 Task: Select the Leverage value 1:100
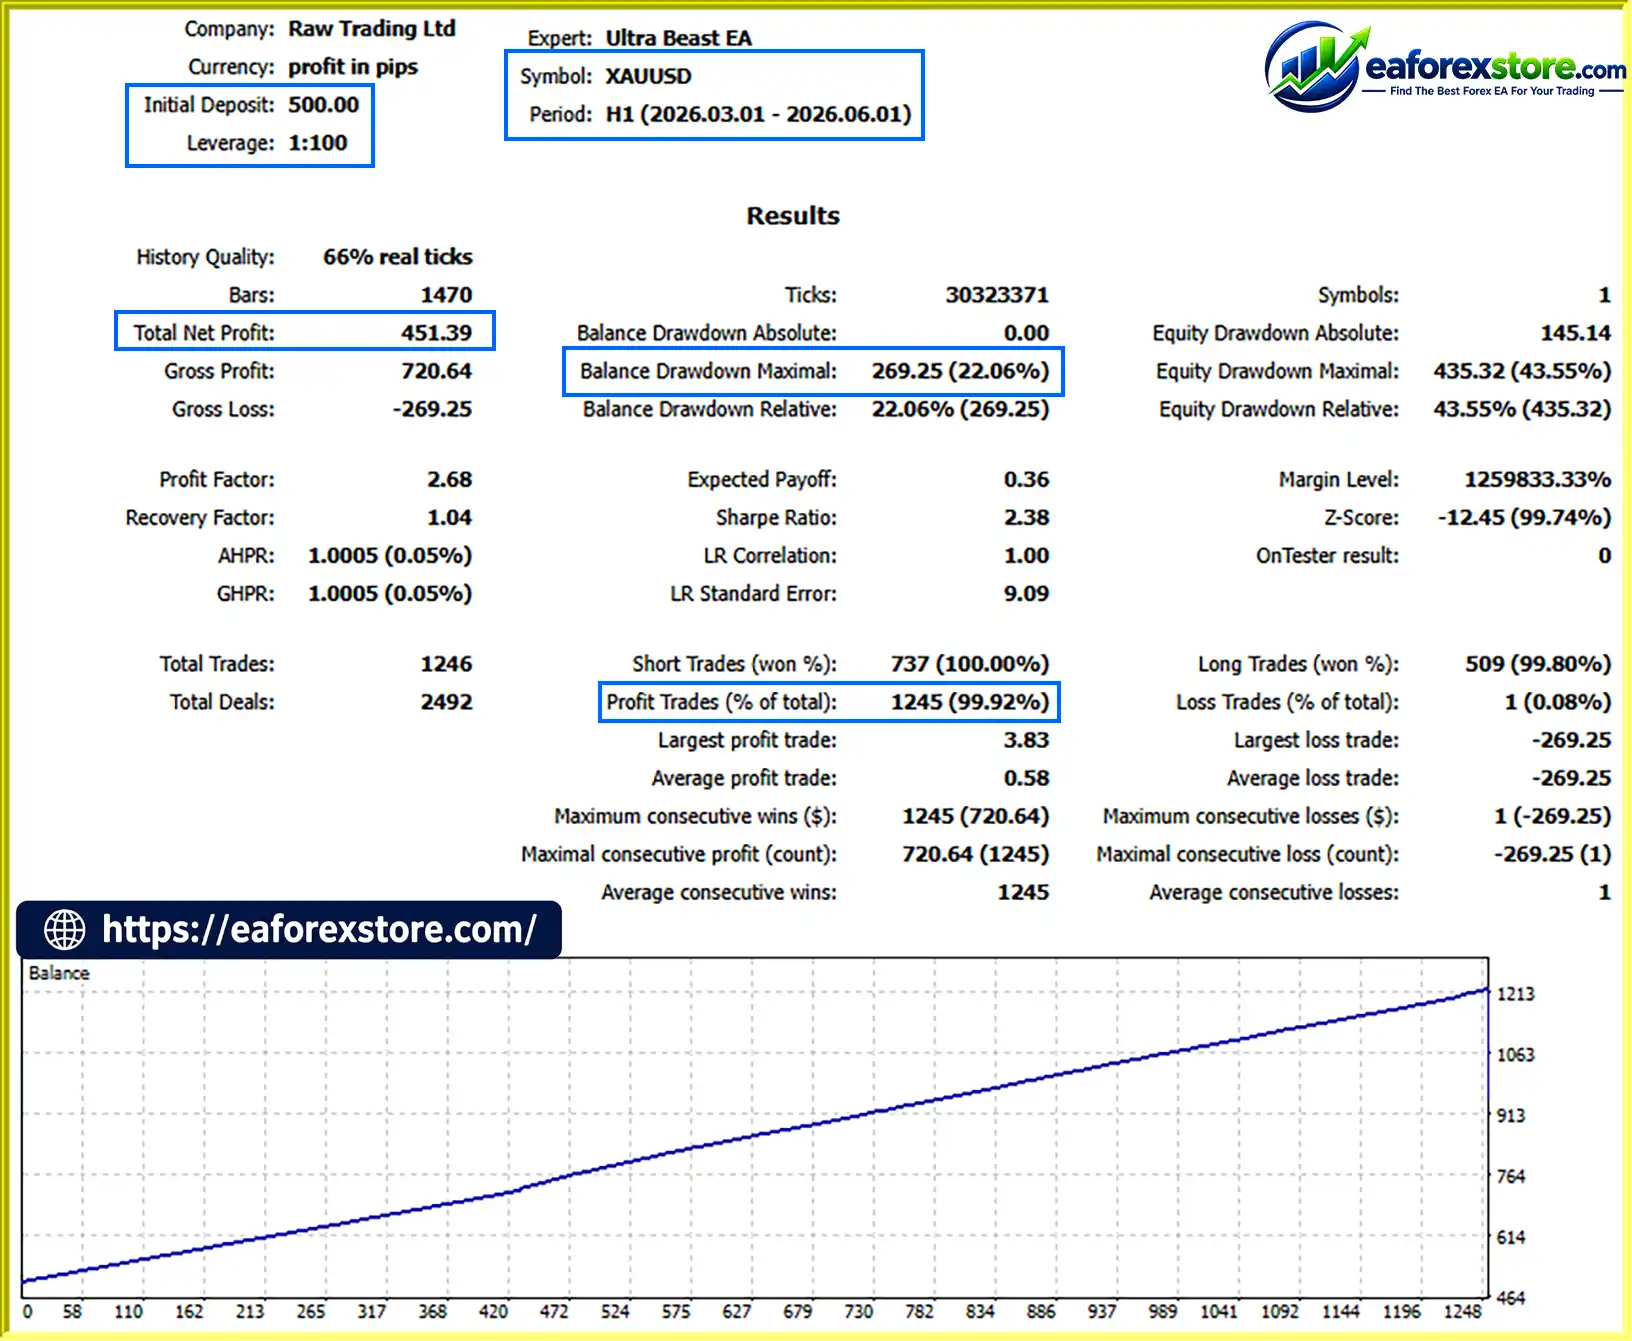(x=318, y=143)
